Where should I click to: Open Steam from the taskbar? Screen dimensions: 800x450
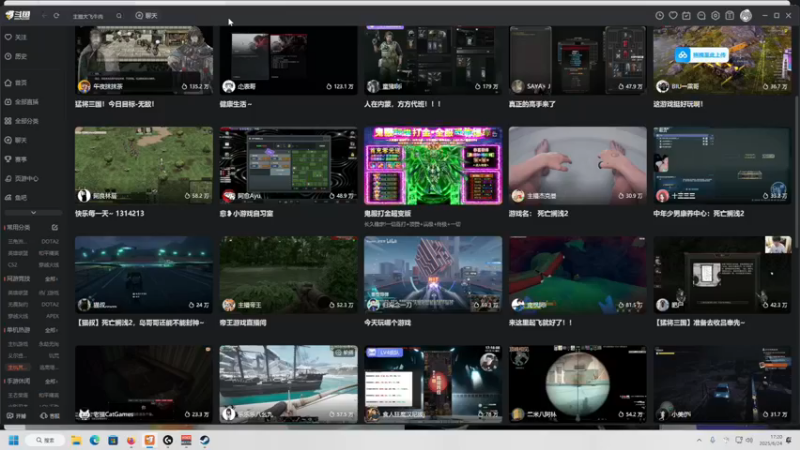click(x=205, y=440)
